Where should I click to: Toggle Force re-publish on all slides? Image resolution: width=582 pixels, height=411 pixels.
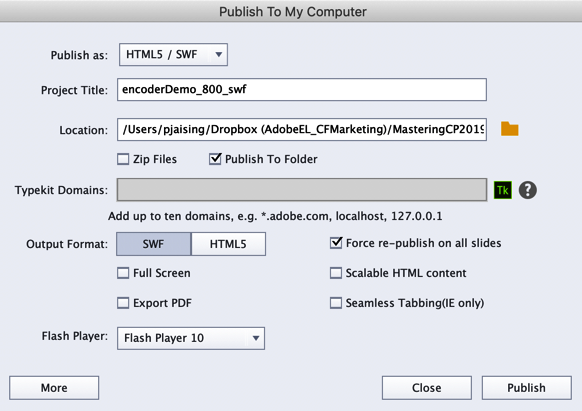click(336, 243)
